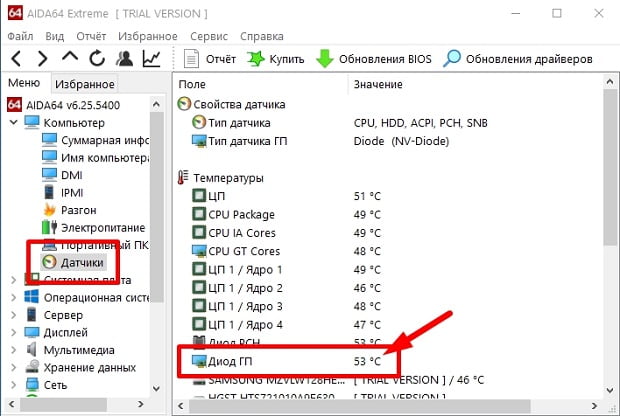The image size is (620, 416).
Task: Click the Windows logo Операционная система icon
Action: click(x=32, y=297)
